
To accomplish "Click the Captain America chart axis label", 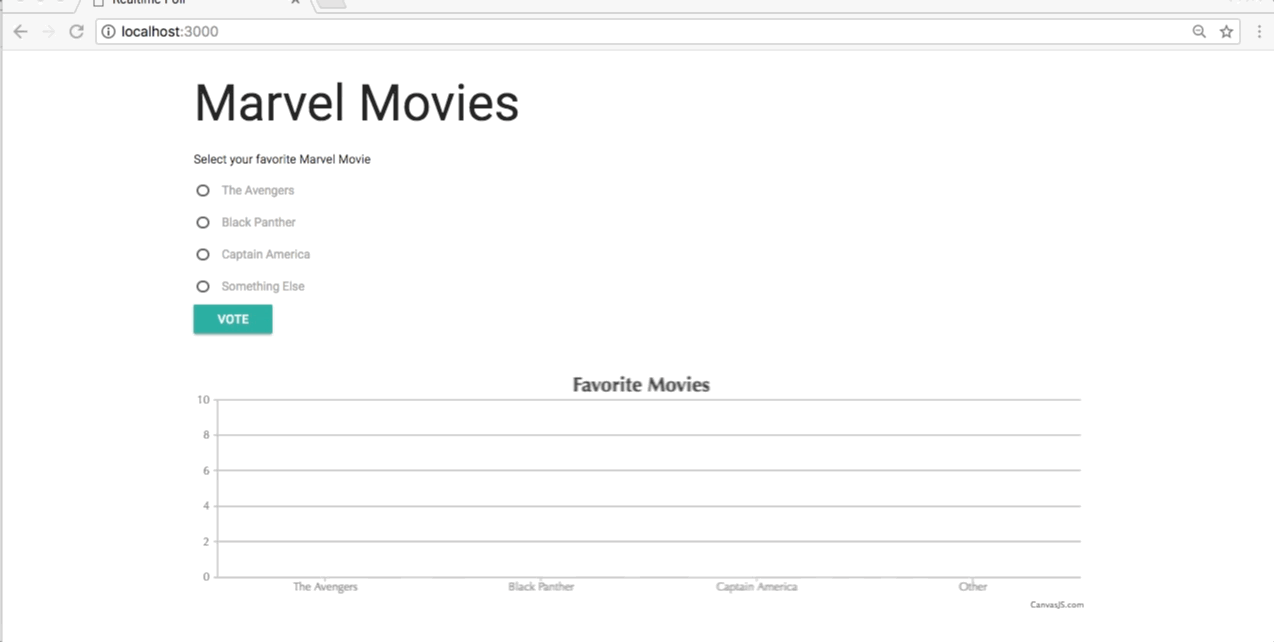I will 757,587.
